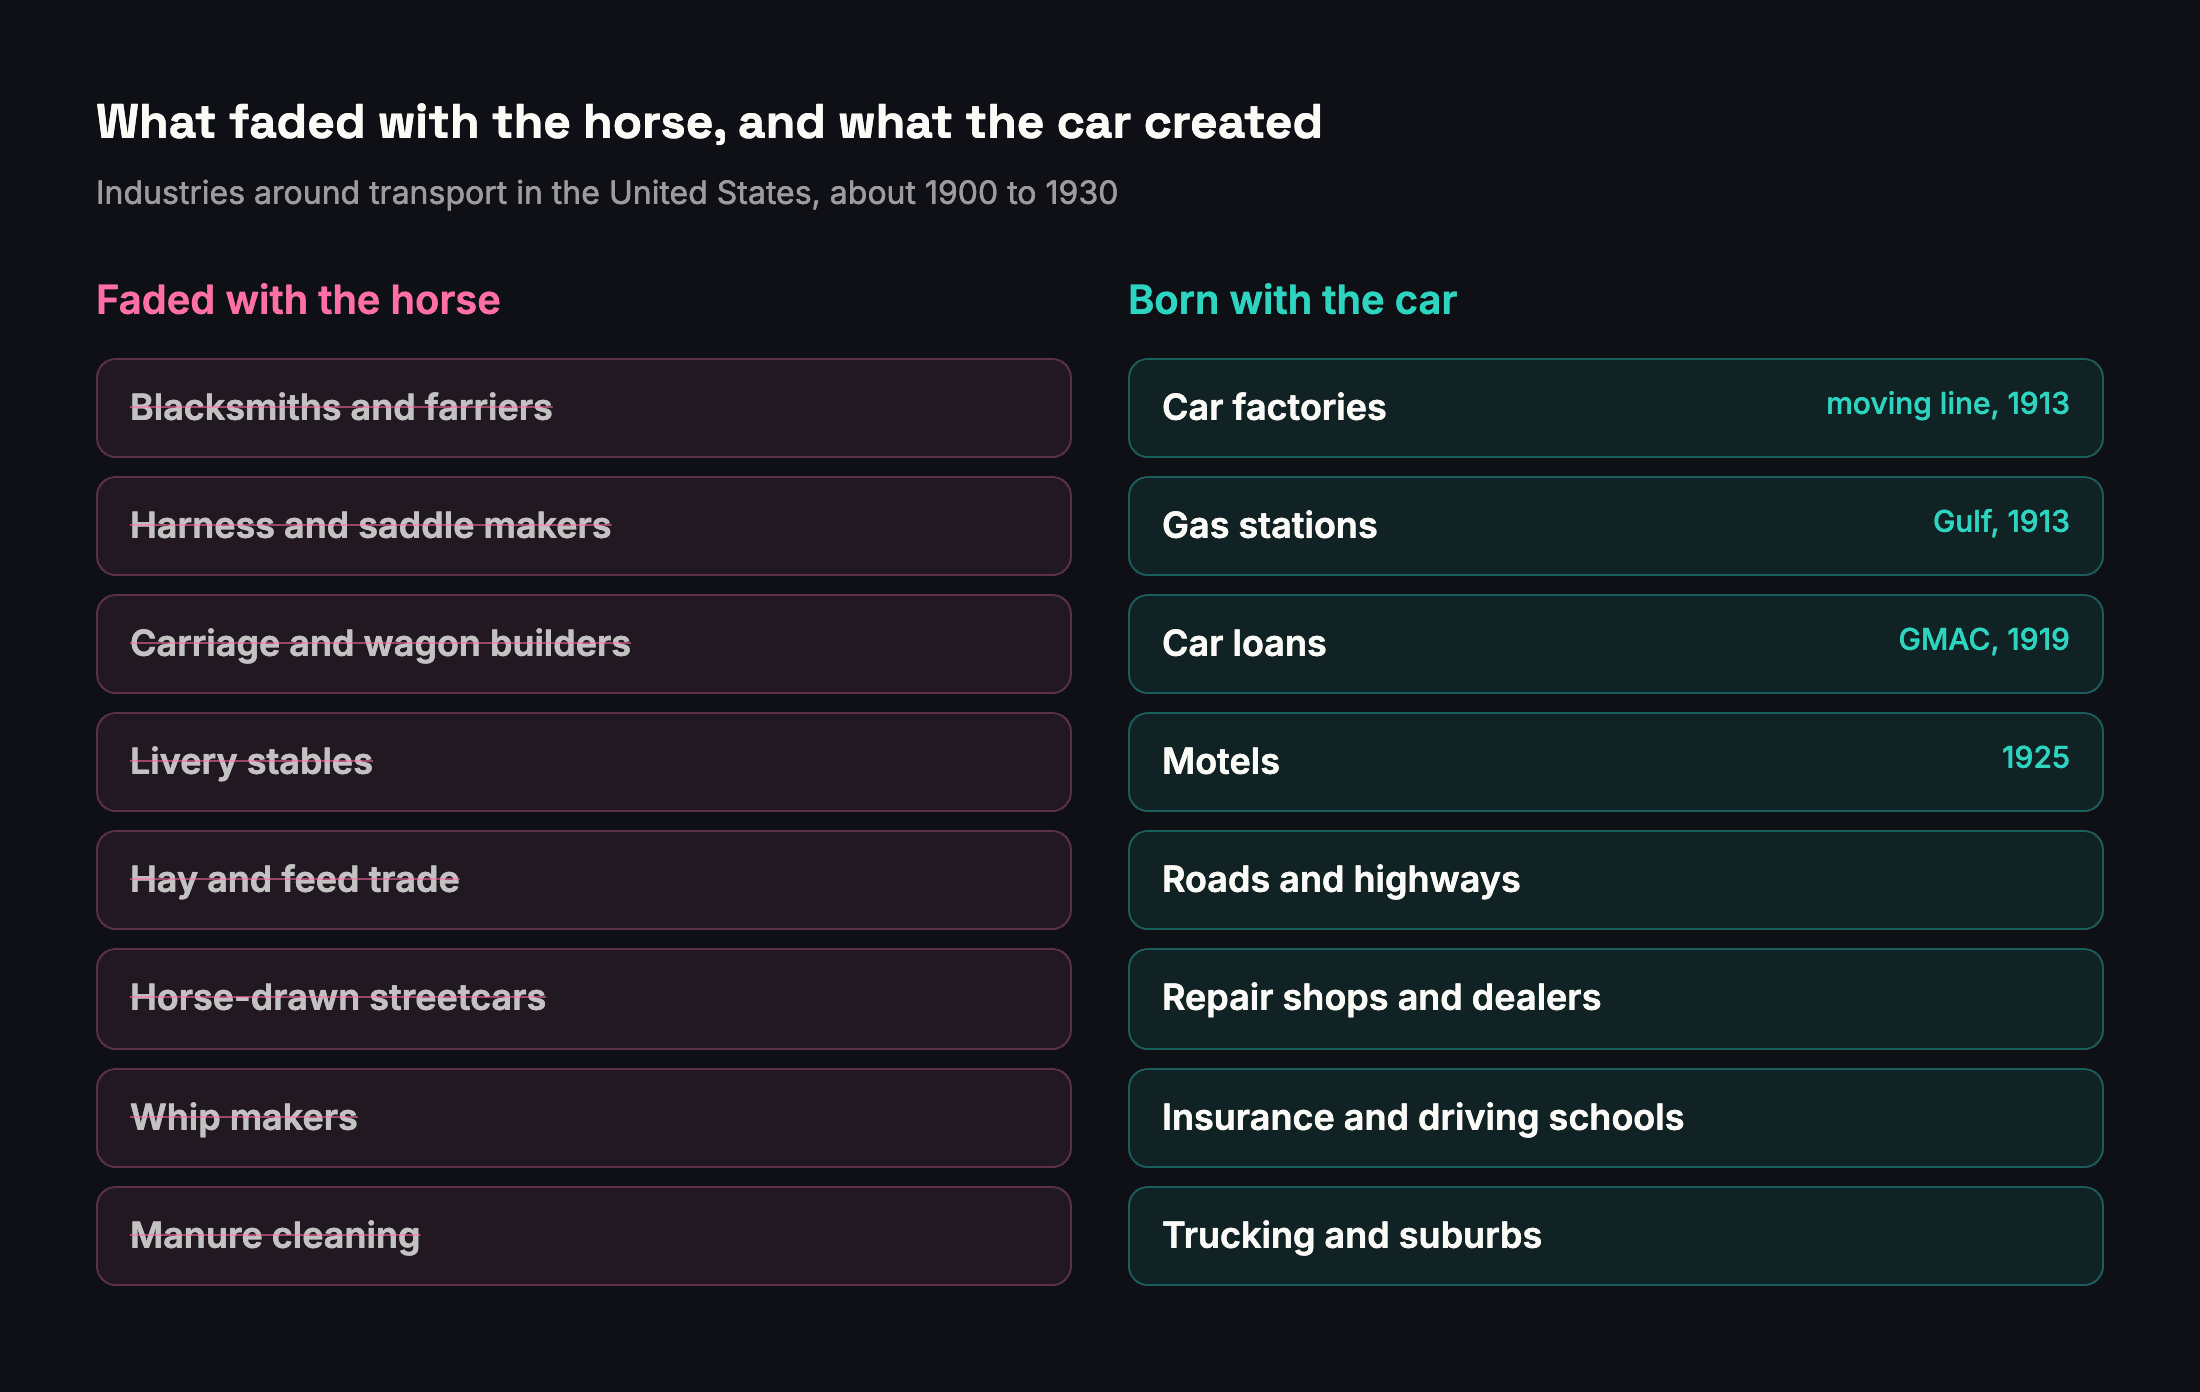Viewport: 2200px width, 1392px height.
Task: Click the 'Roads and highways' card
Action: pos(1616,880)
